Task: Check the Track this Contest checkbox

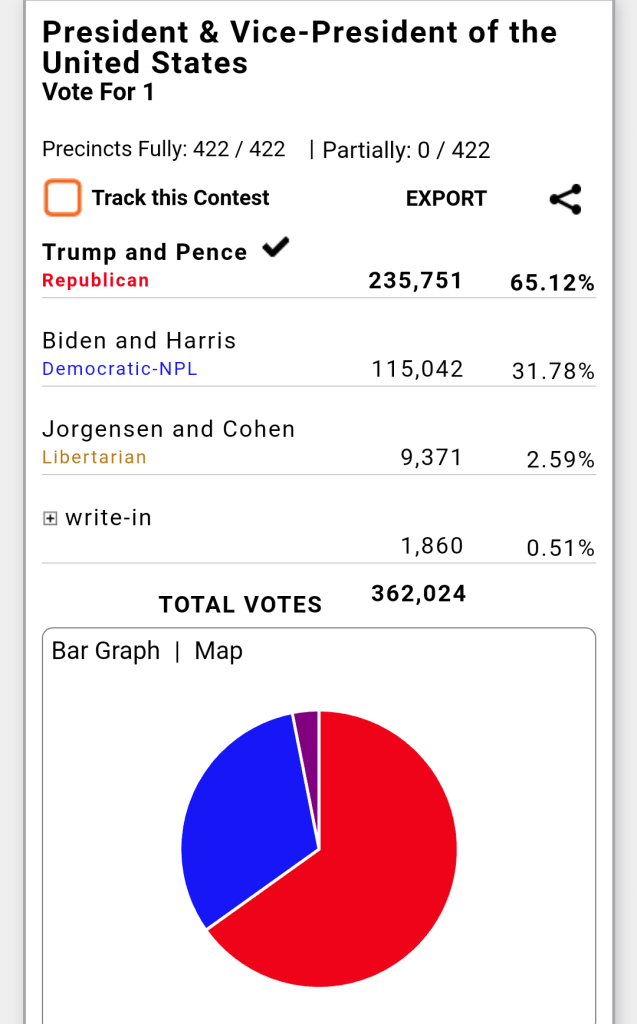Action: pyautogui.click(x=62, y=198)
